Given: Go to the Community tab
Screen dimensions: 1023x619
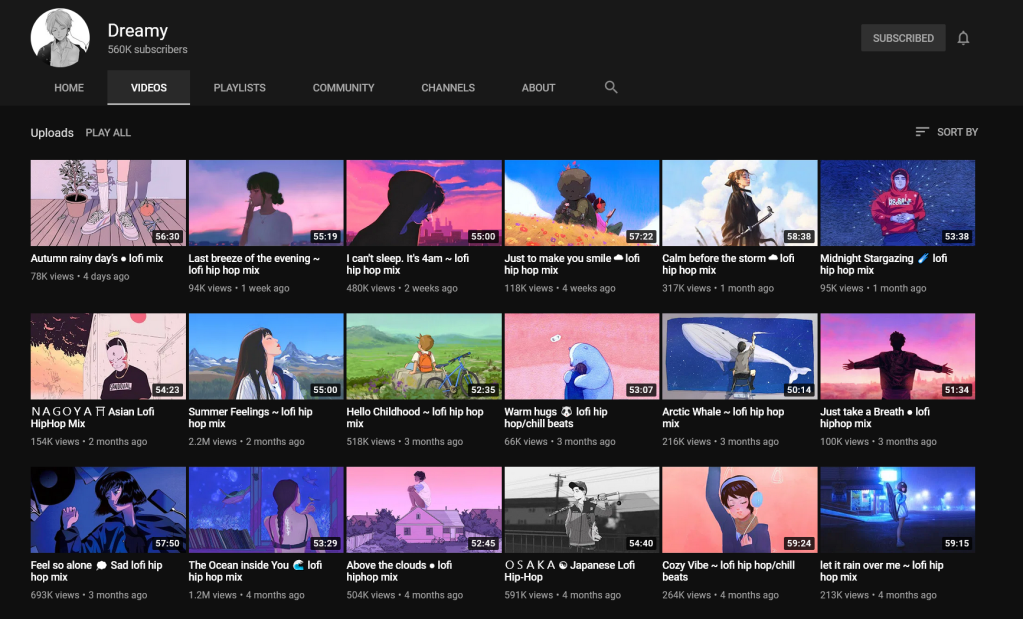Looking at the screenshot, I should pyautogui.click(x=343, y=88).
